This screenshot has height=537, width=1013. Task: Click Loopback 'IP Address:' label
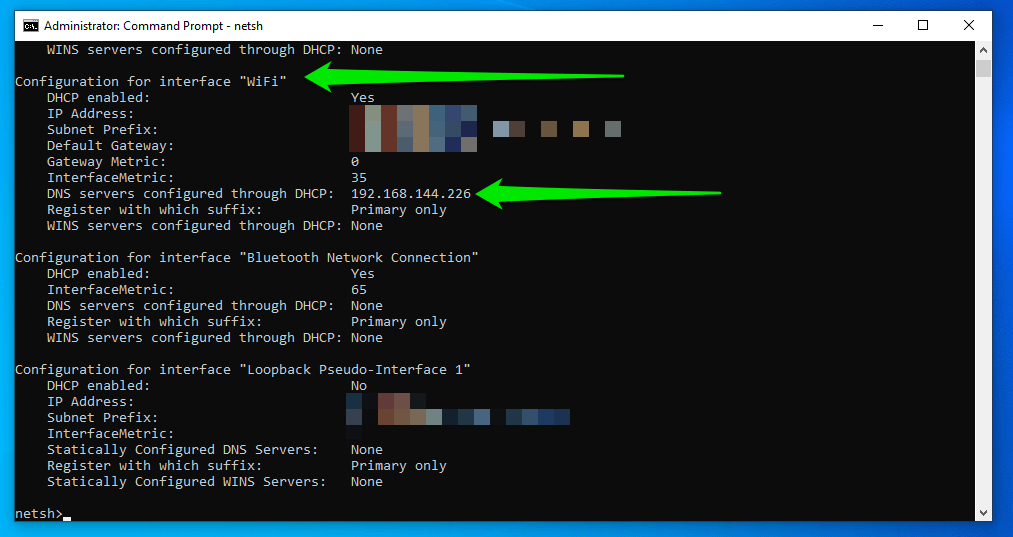click(x=90, y=402)
